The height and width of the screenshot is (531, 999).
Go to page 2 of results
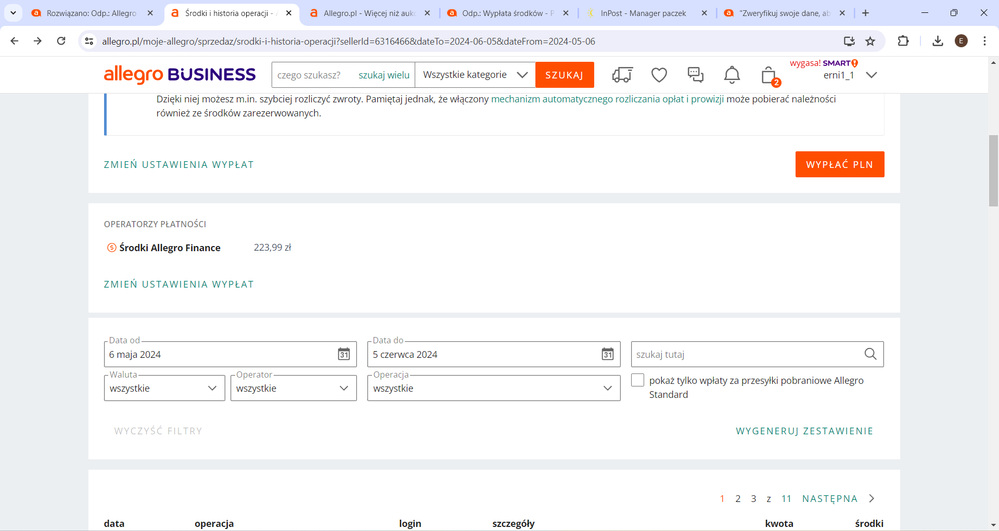[x=738, y=498]
